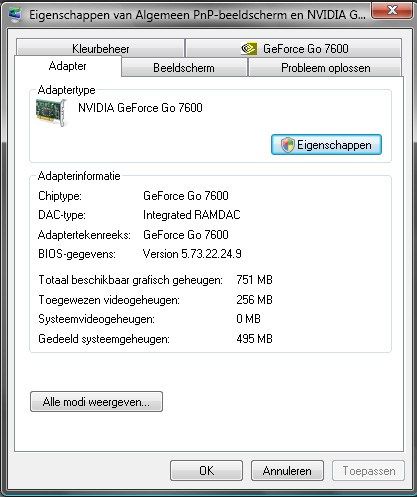Click the Toegewezen videogeheugen label
This screenshot has height=497, width=417.
[109, 300]
